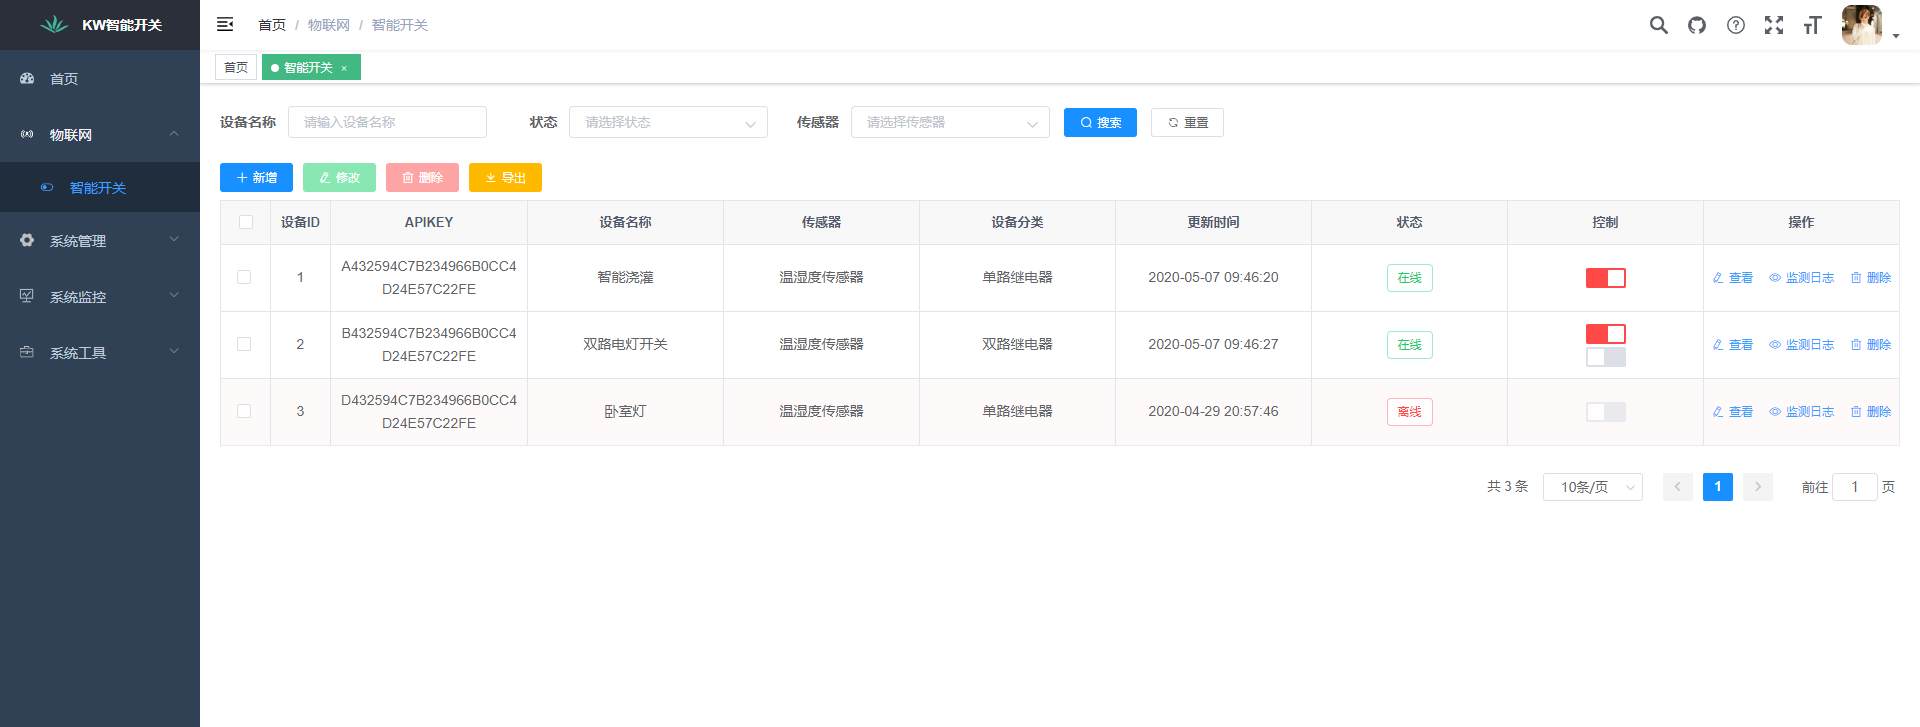Open the 状态 status dropdown
Viewport: 1920px width, 727px height.
pyautogui.click(x=667, y=122)
